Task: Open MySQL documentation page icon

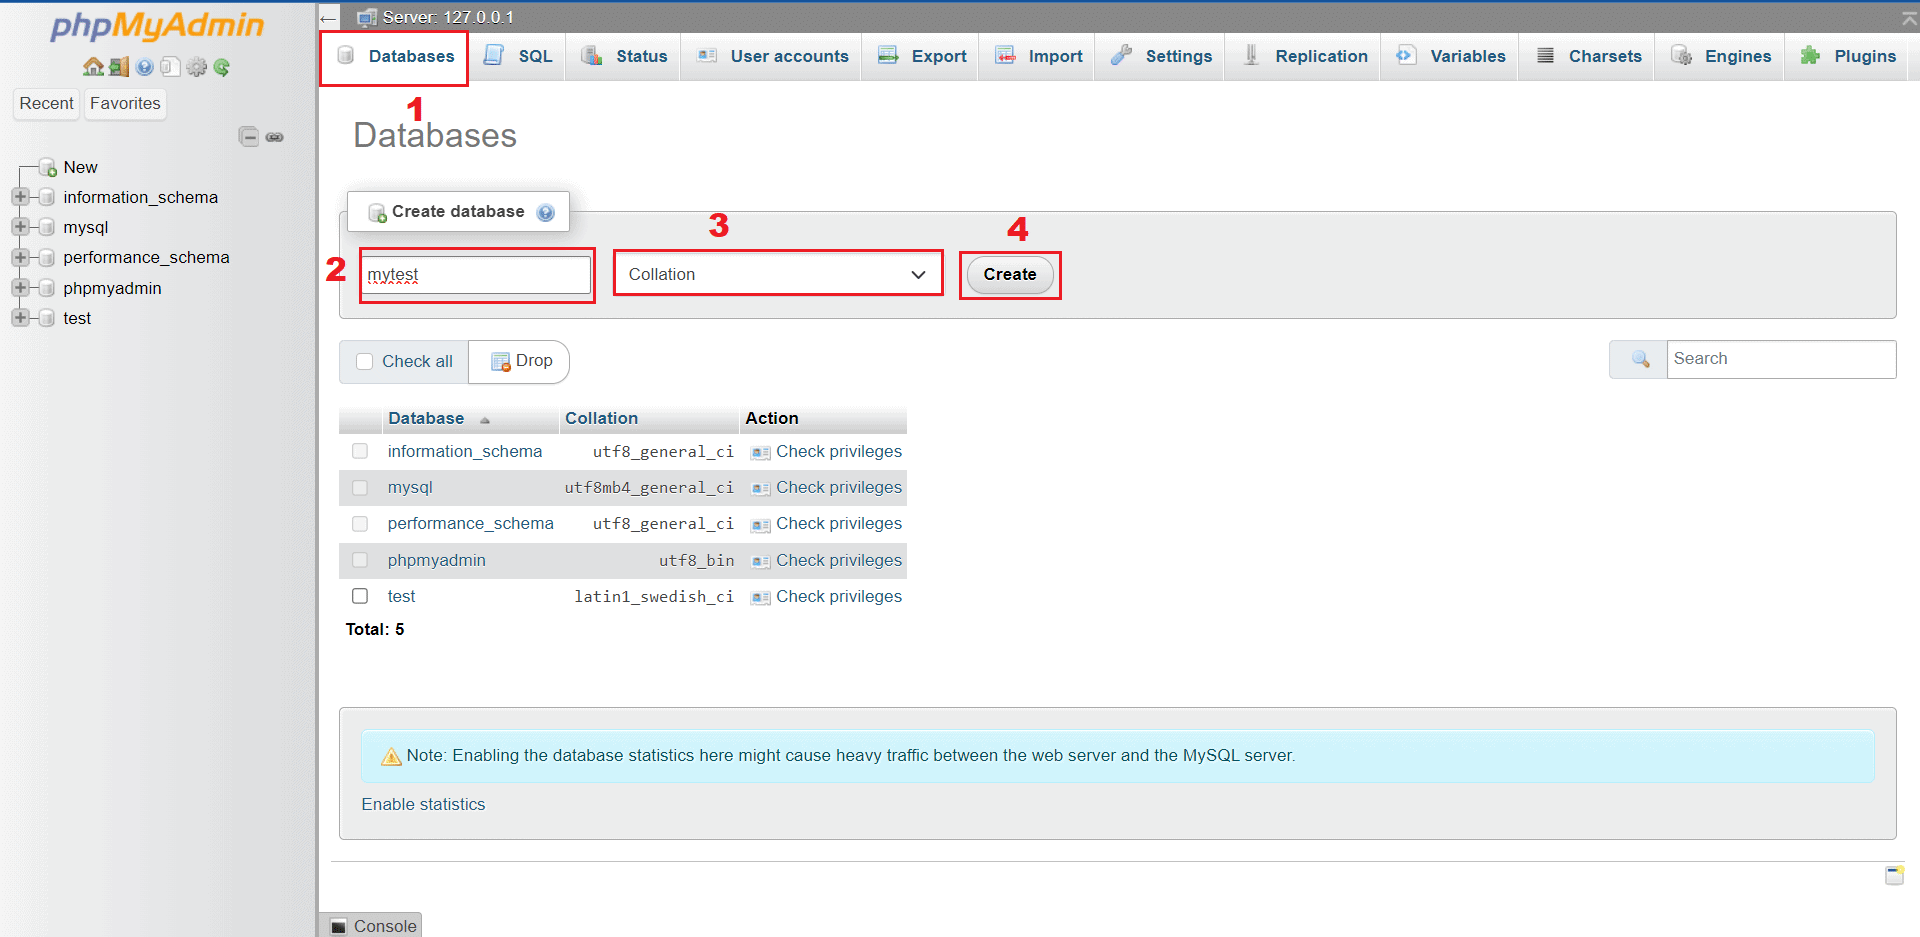Action: pyautogui.click(x=169, y=66)
